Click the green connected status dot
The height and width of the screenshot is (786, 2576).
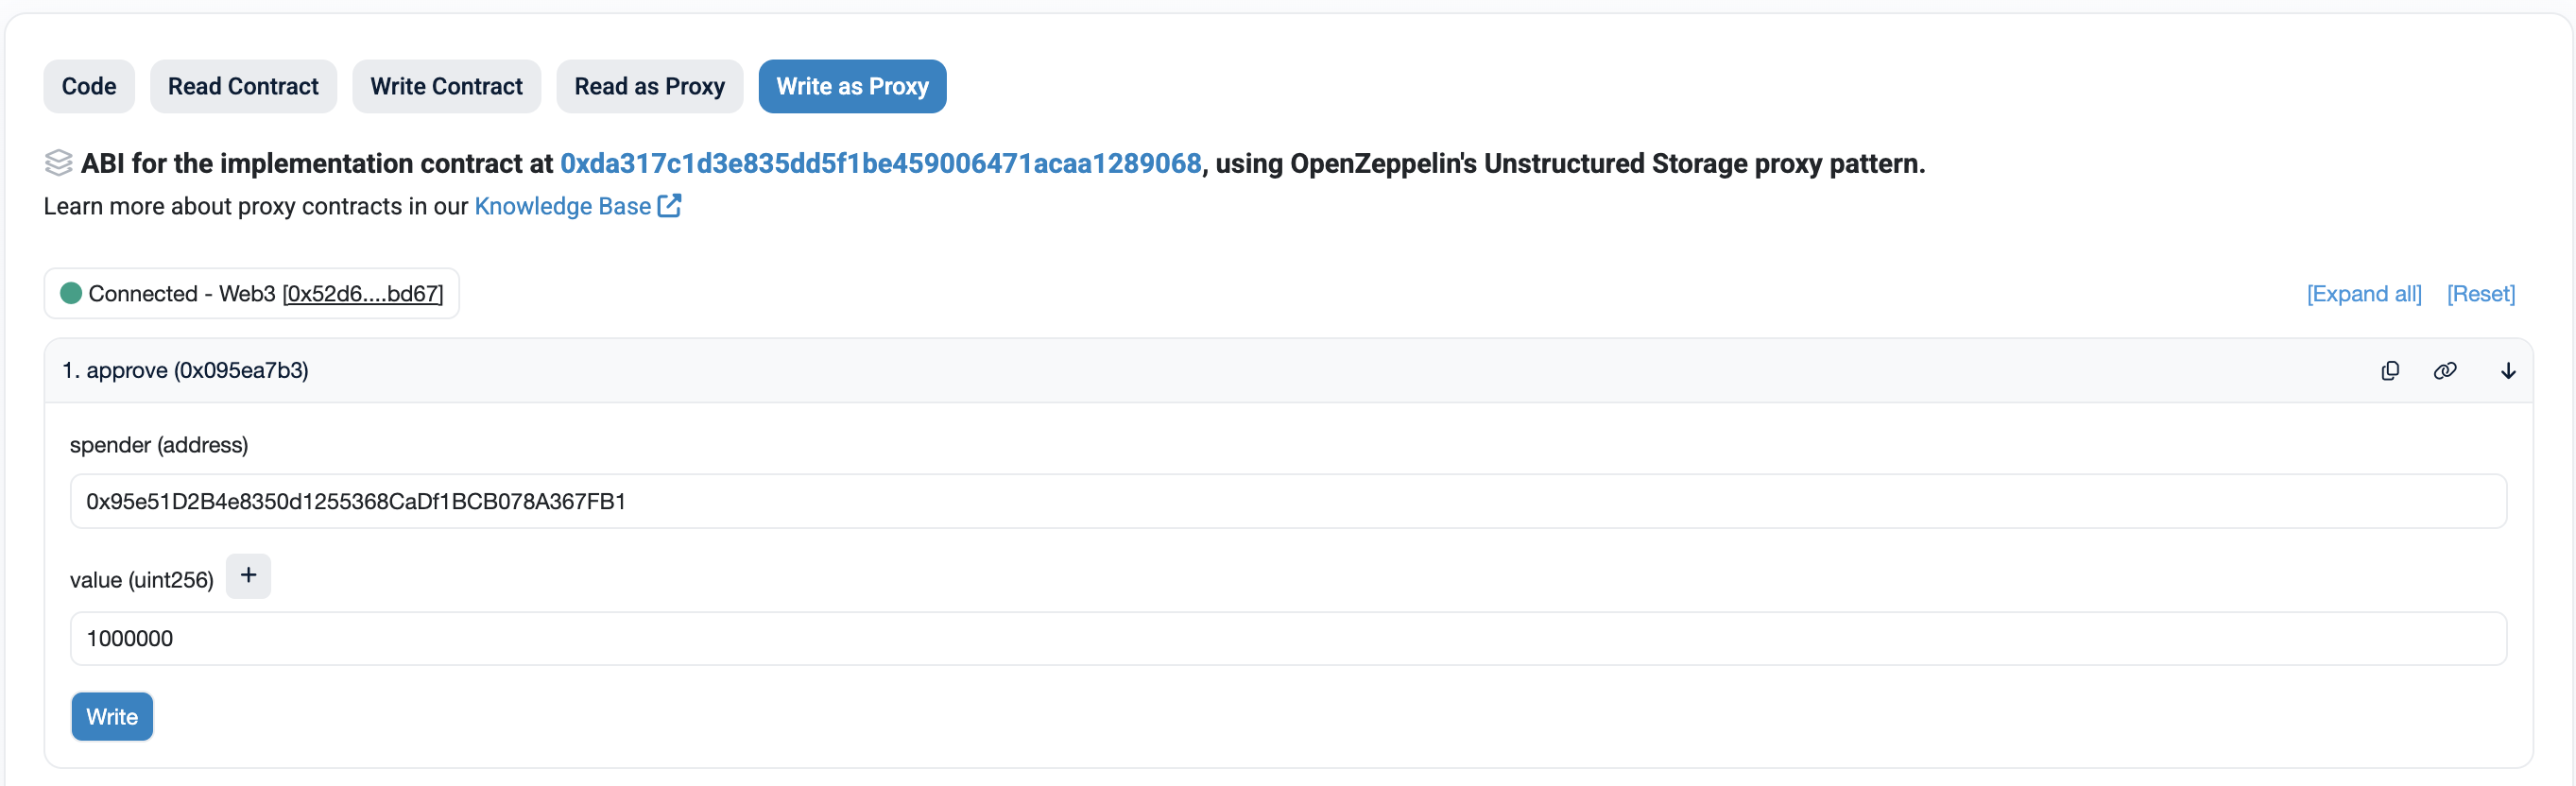(71, 293)
